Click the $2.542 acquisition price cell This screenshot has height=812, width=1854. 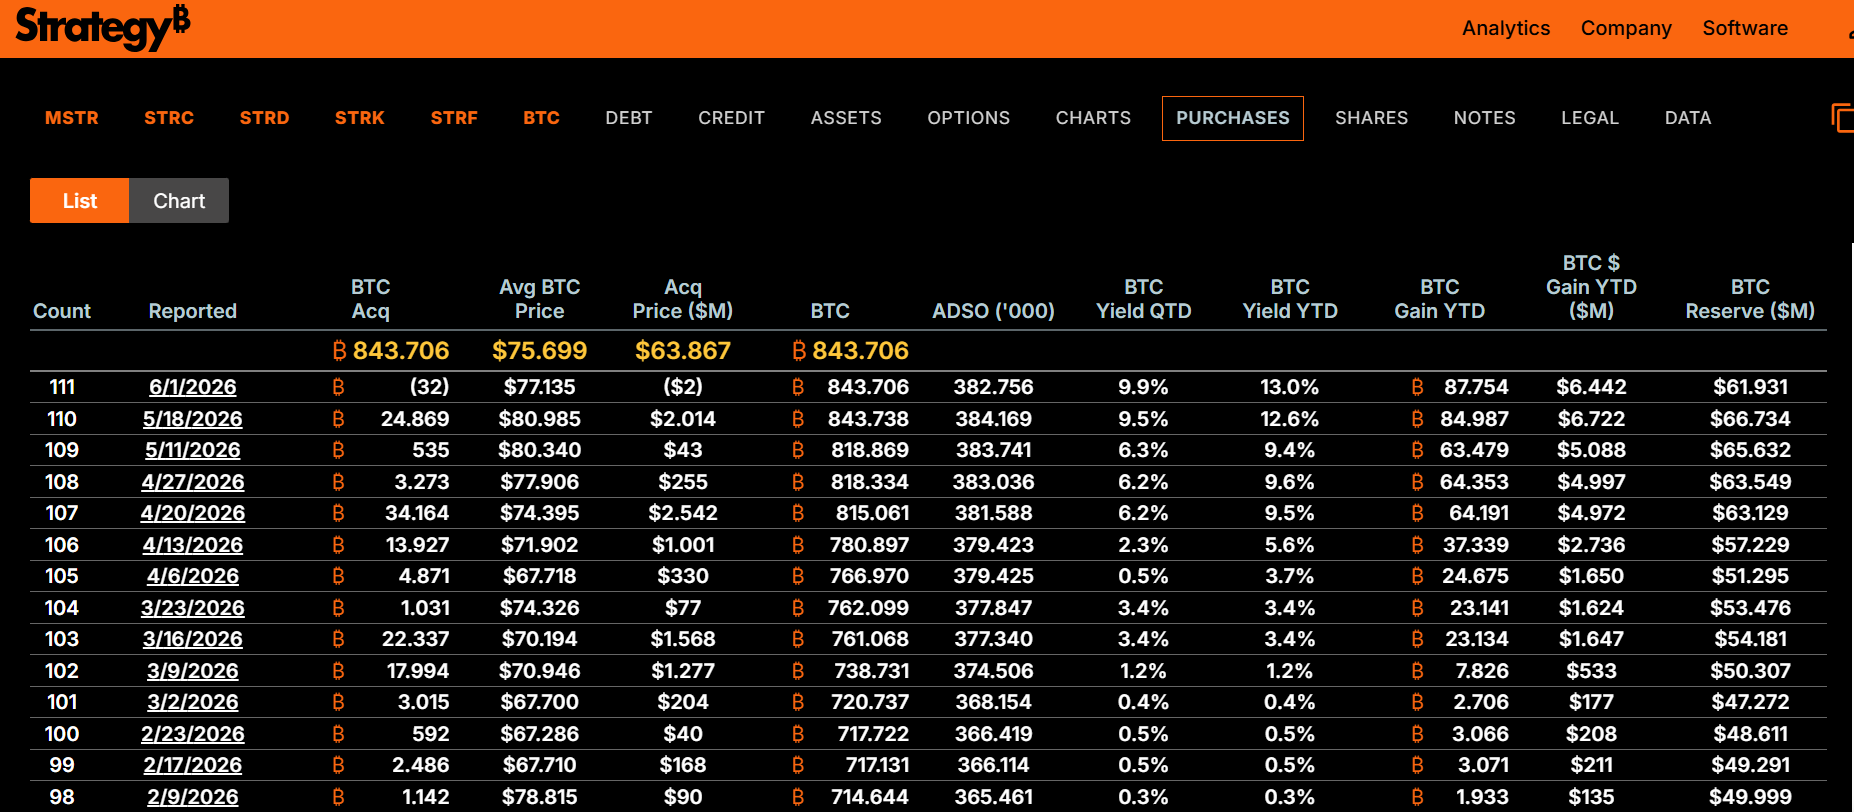(x=683, y=513)
